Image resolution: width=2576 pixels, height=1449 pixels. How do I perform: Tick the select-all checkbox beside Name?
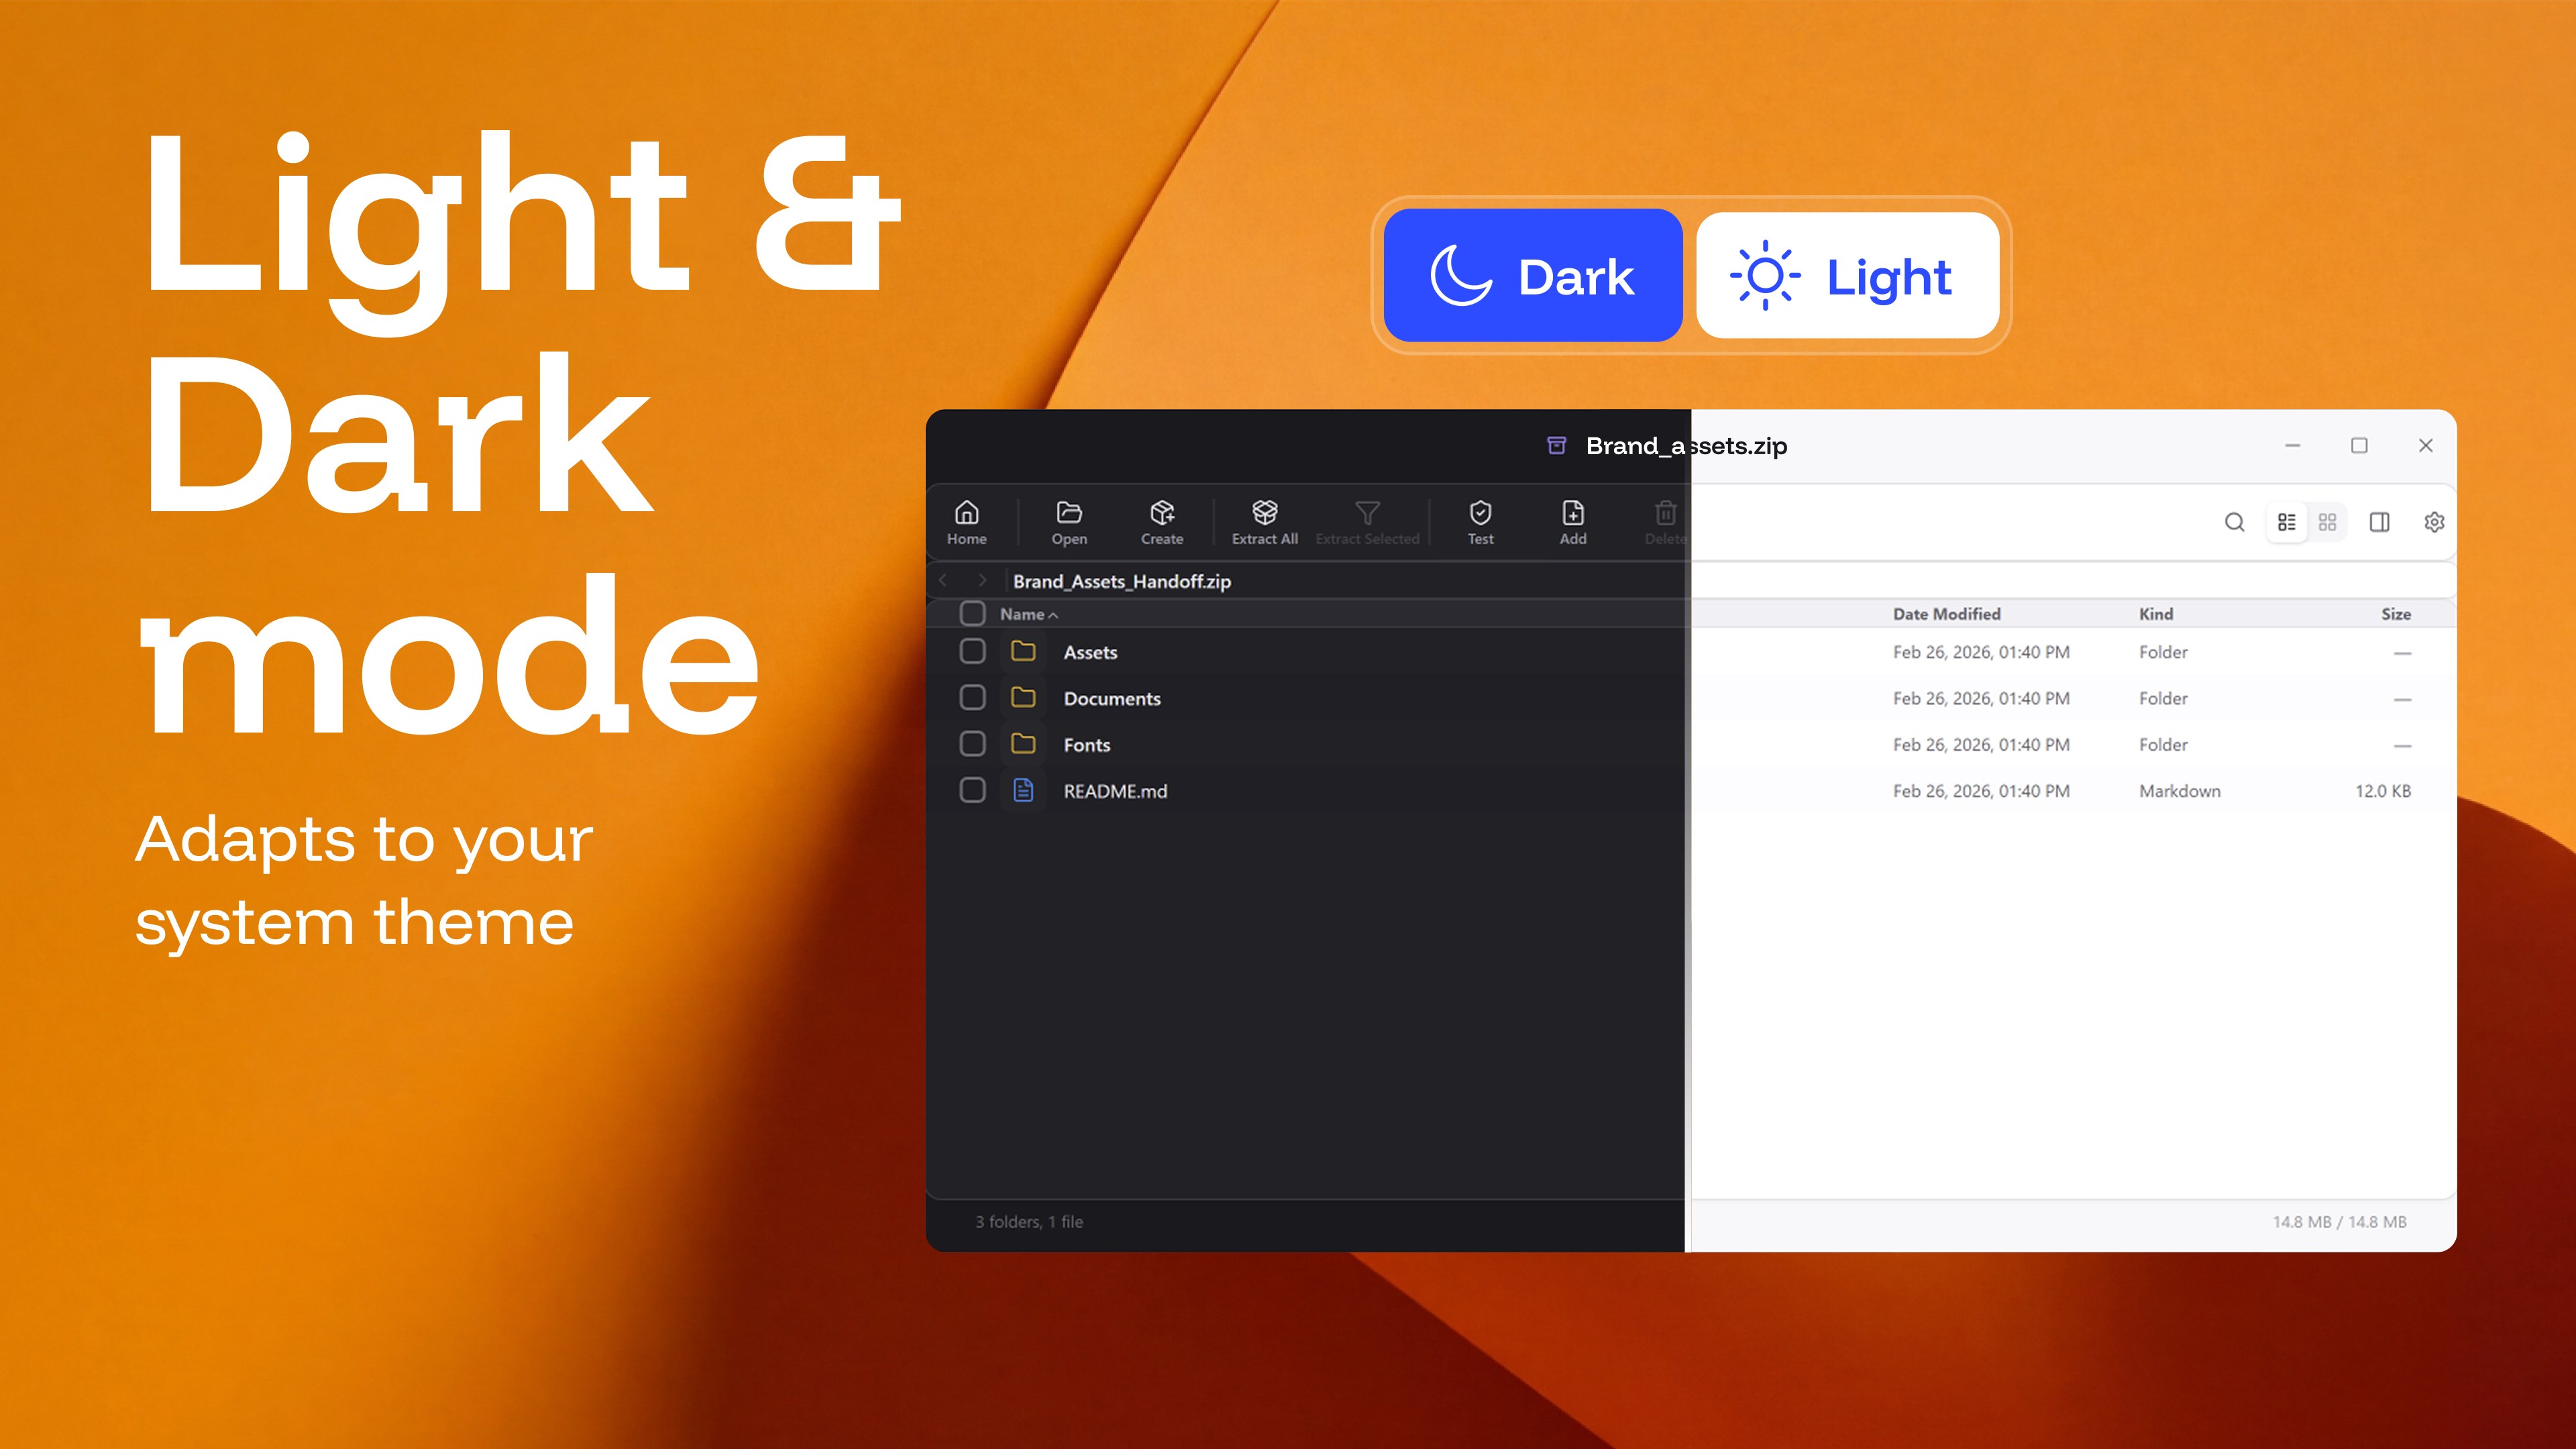972,613
